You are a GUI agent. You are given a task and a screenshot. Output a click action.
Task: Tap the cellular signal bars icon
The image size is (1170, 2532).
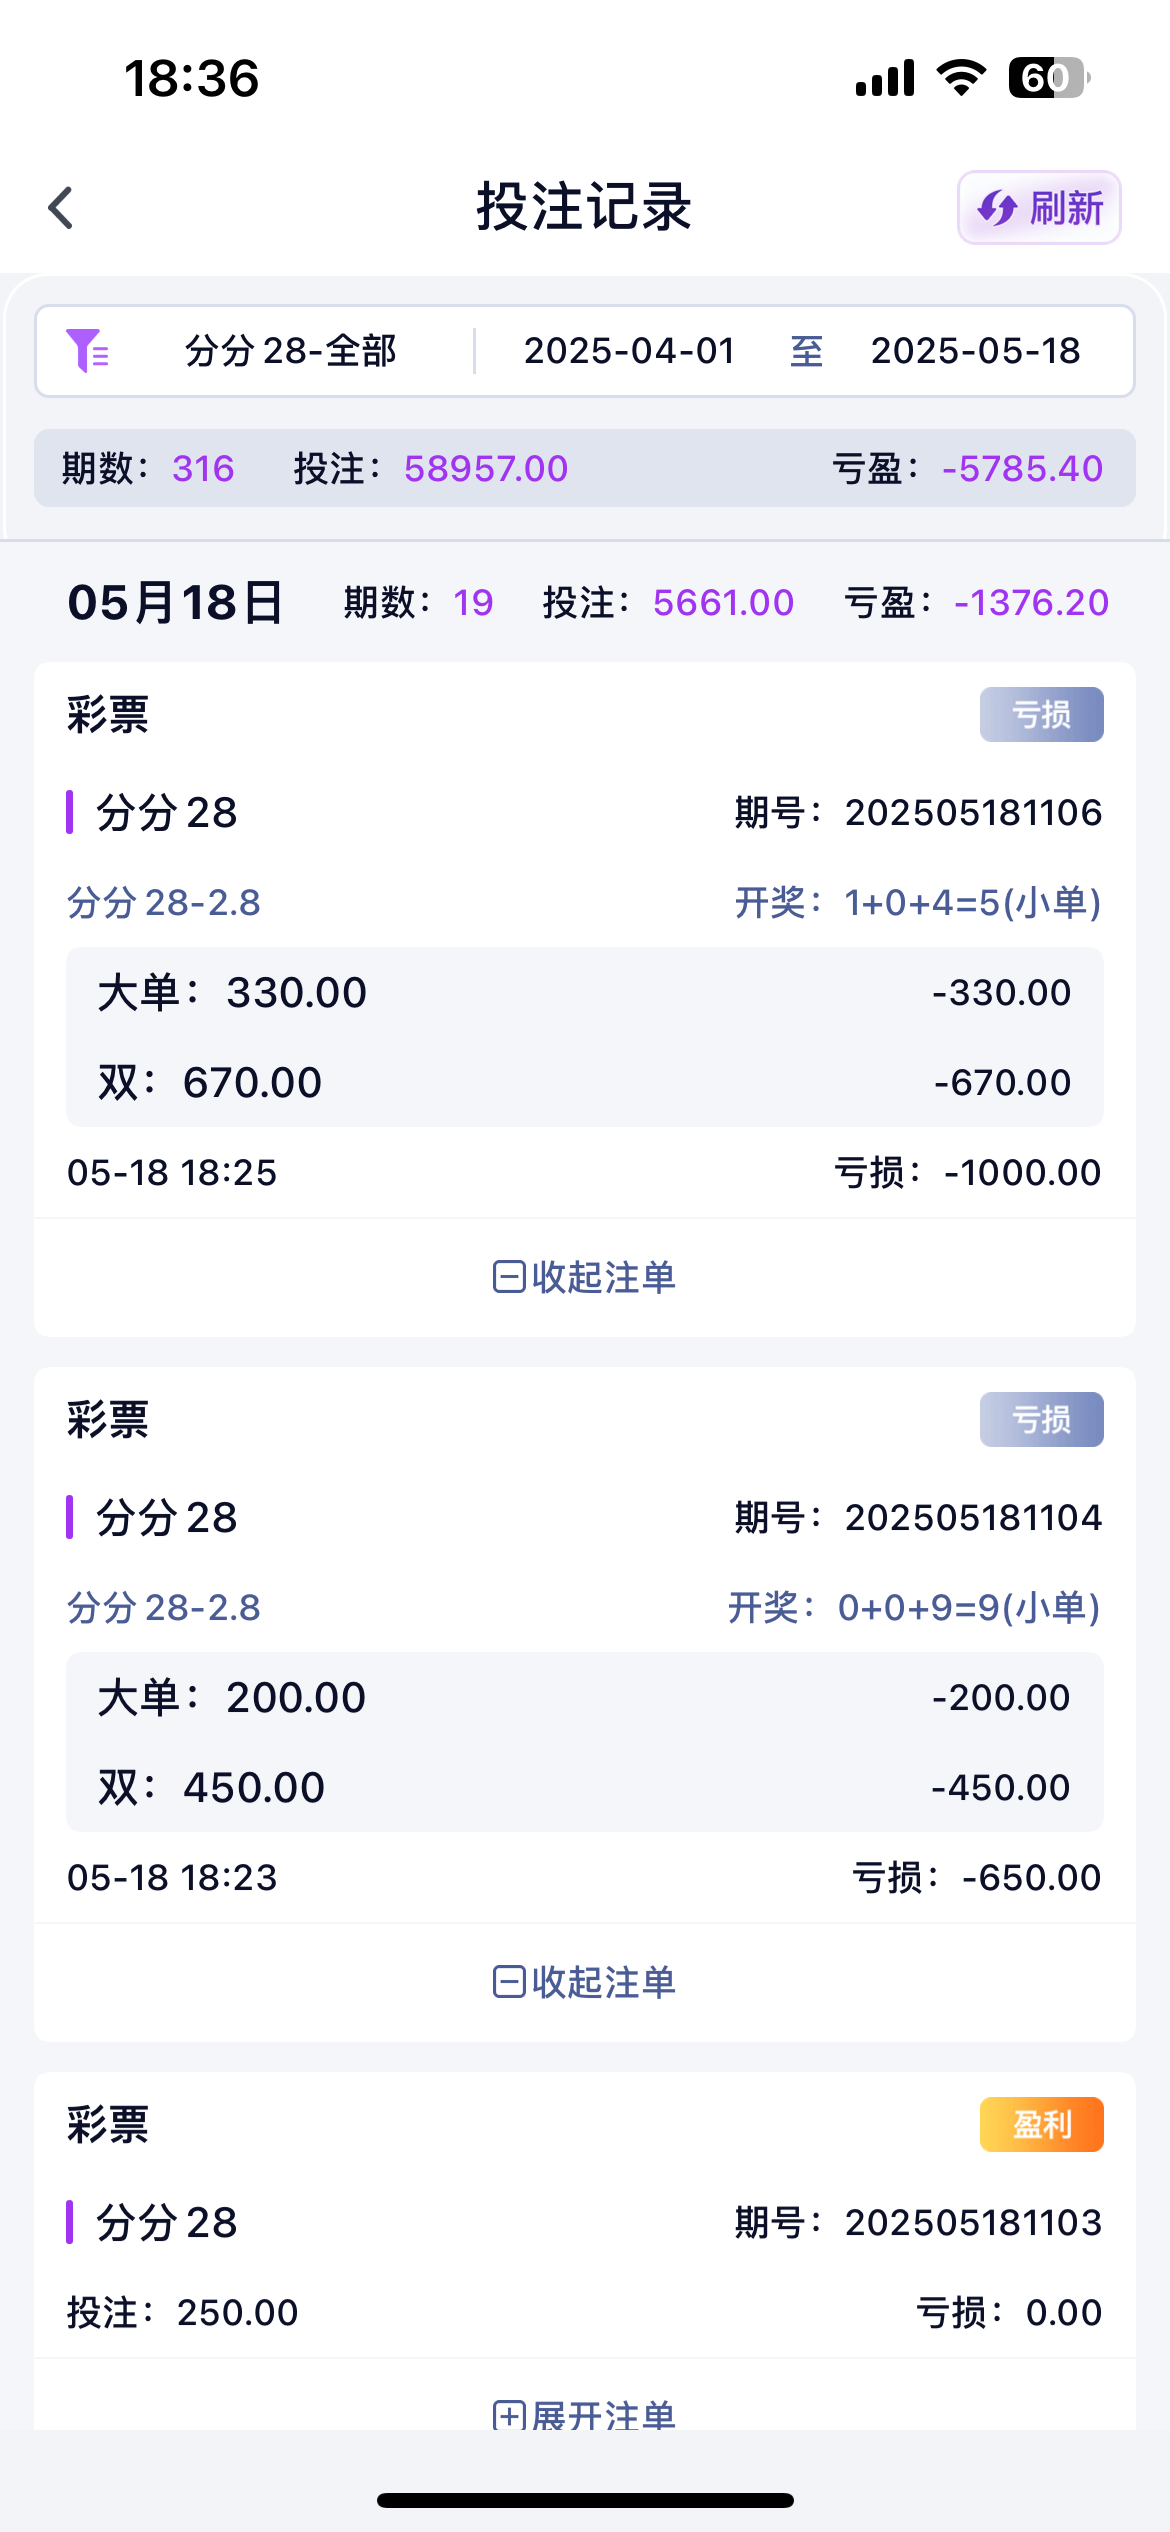885,78
